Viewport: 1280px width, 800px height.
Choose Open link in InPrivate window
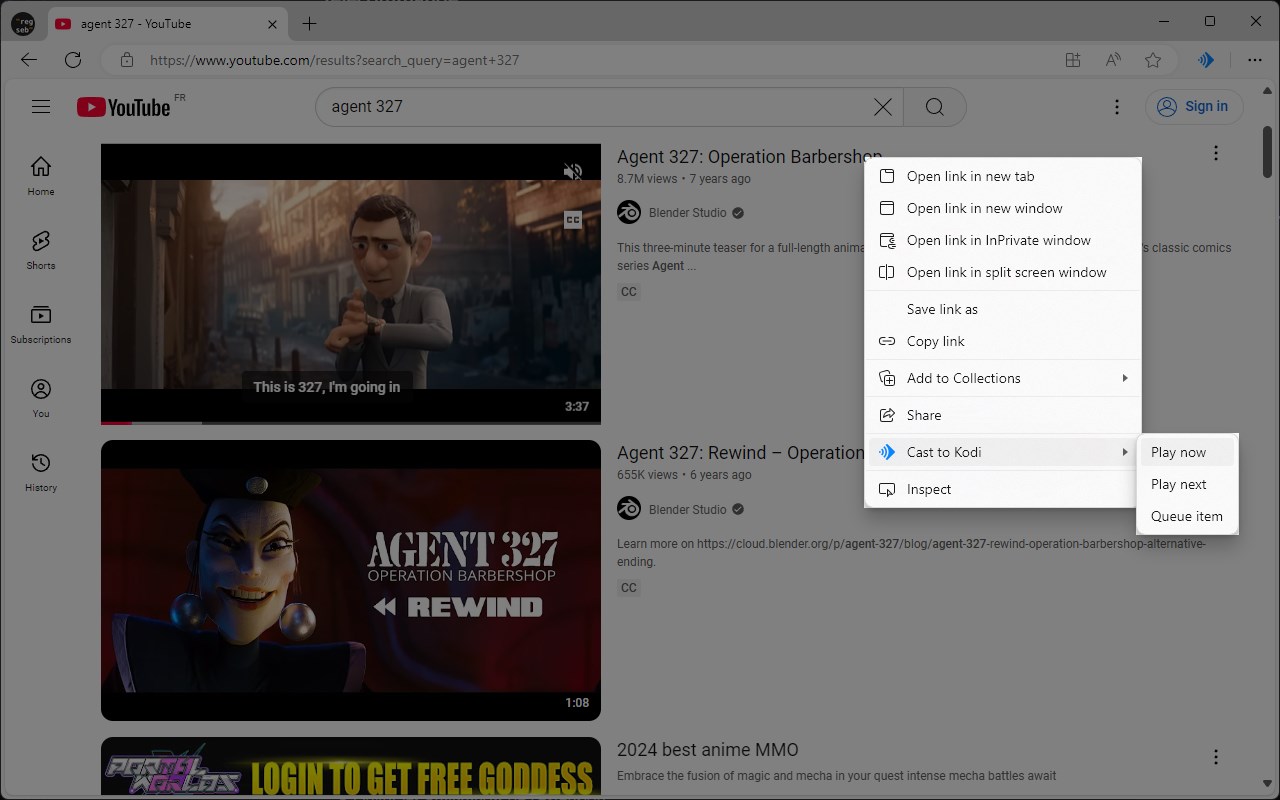pyautogui.click(x=1003, y=240)
